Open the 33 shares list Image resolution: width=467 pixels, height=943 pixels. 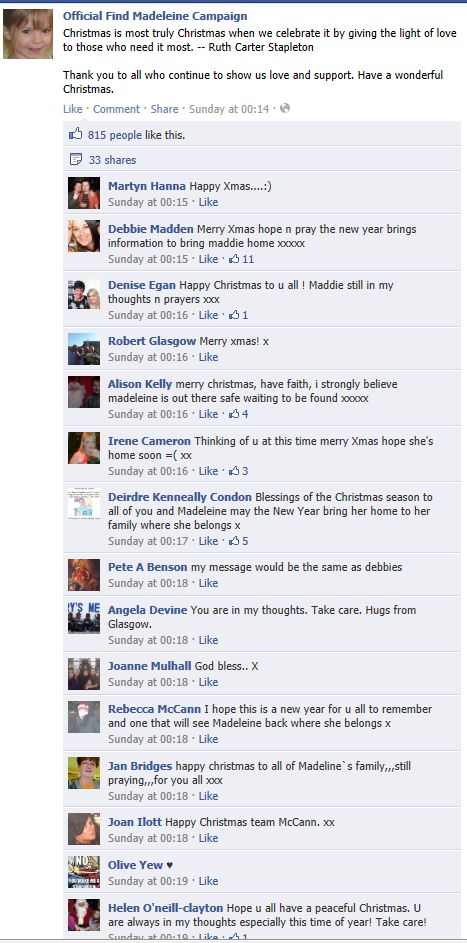click(112, 160)
